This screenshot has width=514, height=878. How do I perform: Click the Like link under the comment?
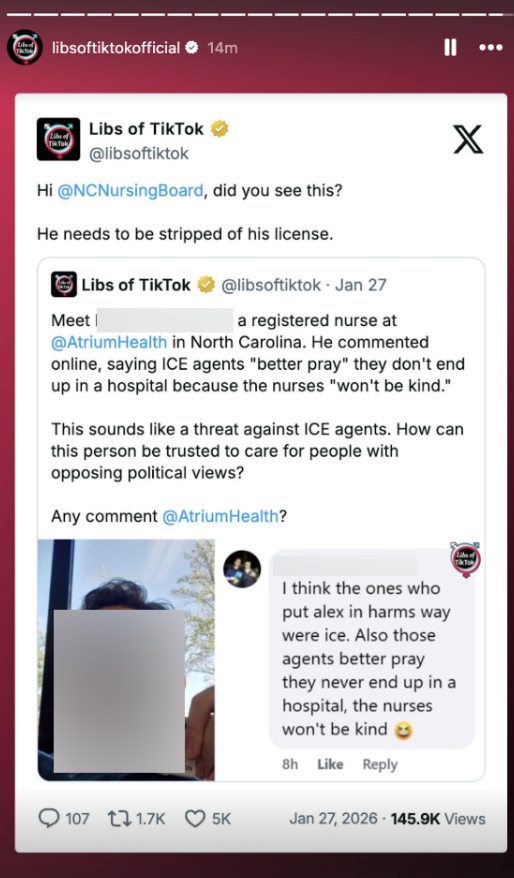tap(330, 764)
